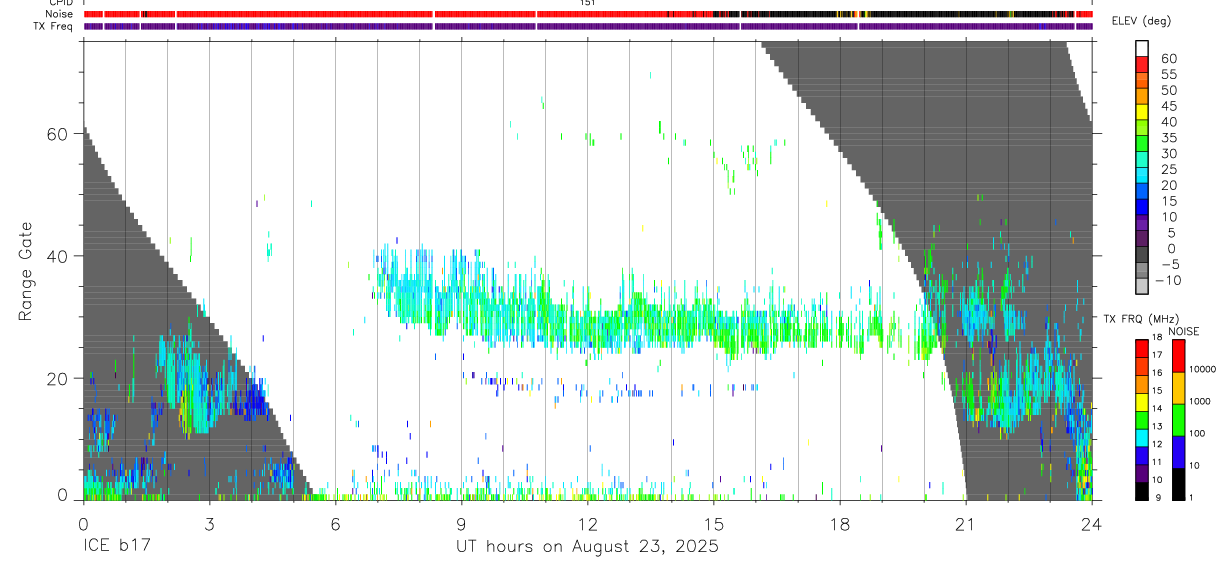The width and height of the screenshot is (1228, 567).
Task: Select the yellow swatch in the ELEV color bar
Action: 1142,111
